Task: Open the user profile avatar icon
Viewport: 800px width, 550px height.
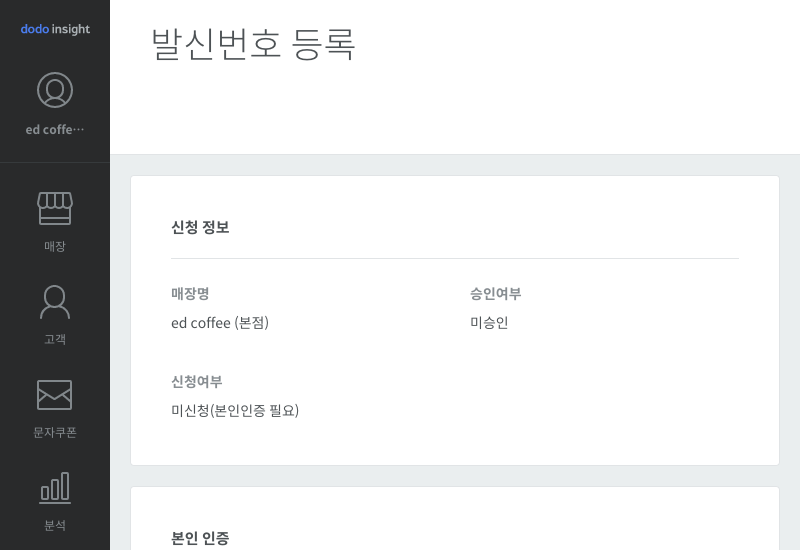Action: pyautogui.click(x=55, y=90)
